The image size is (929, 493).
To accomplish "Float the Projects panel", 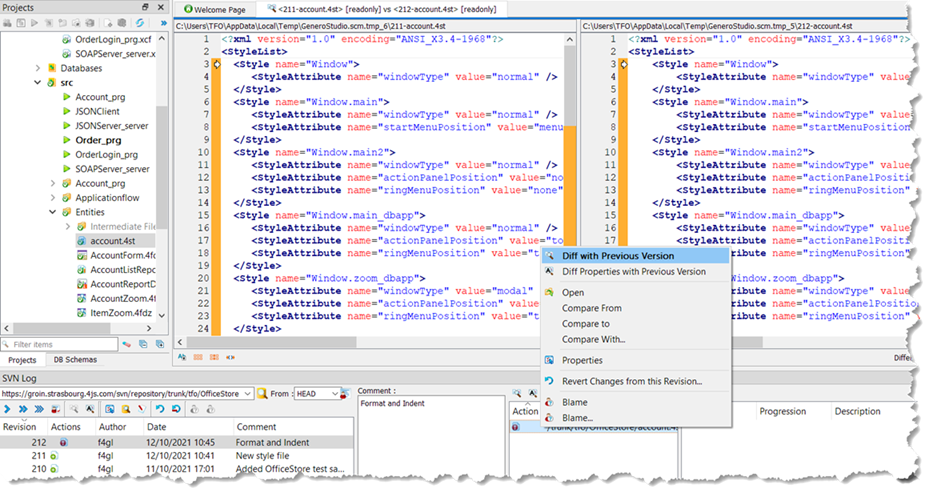I will (145, 7).
